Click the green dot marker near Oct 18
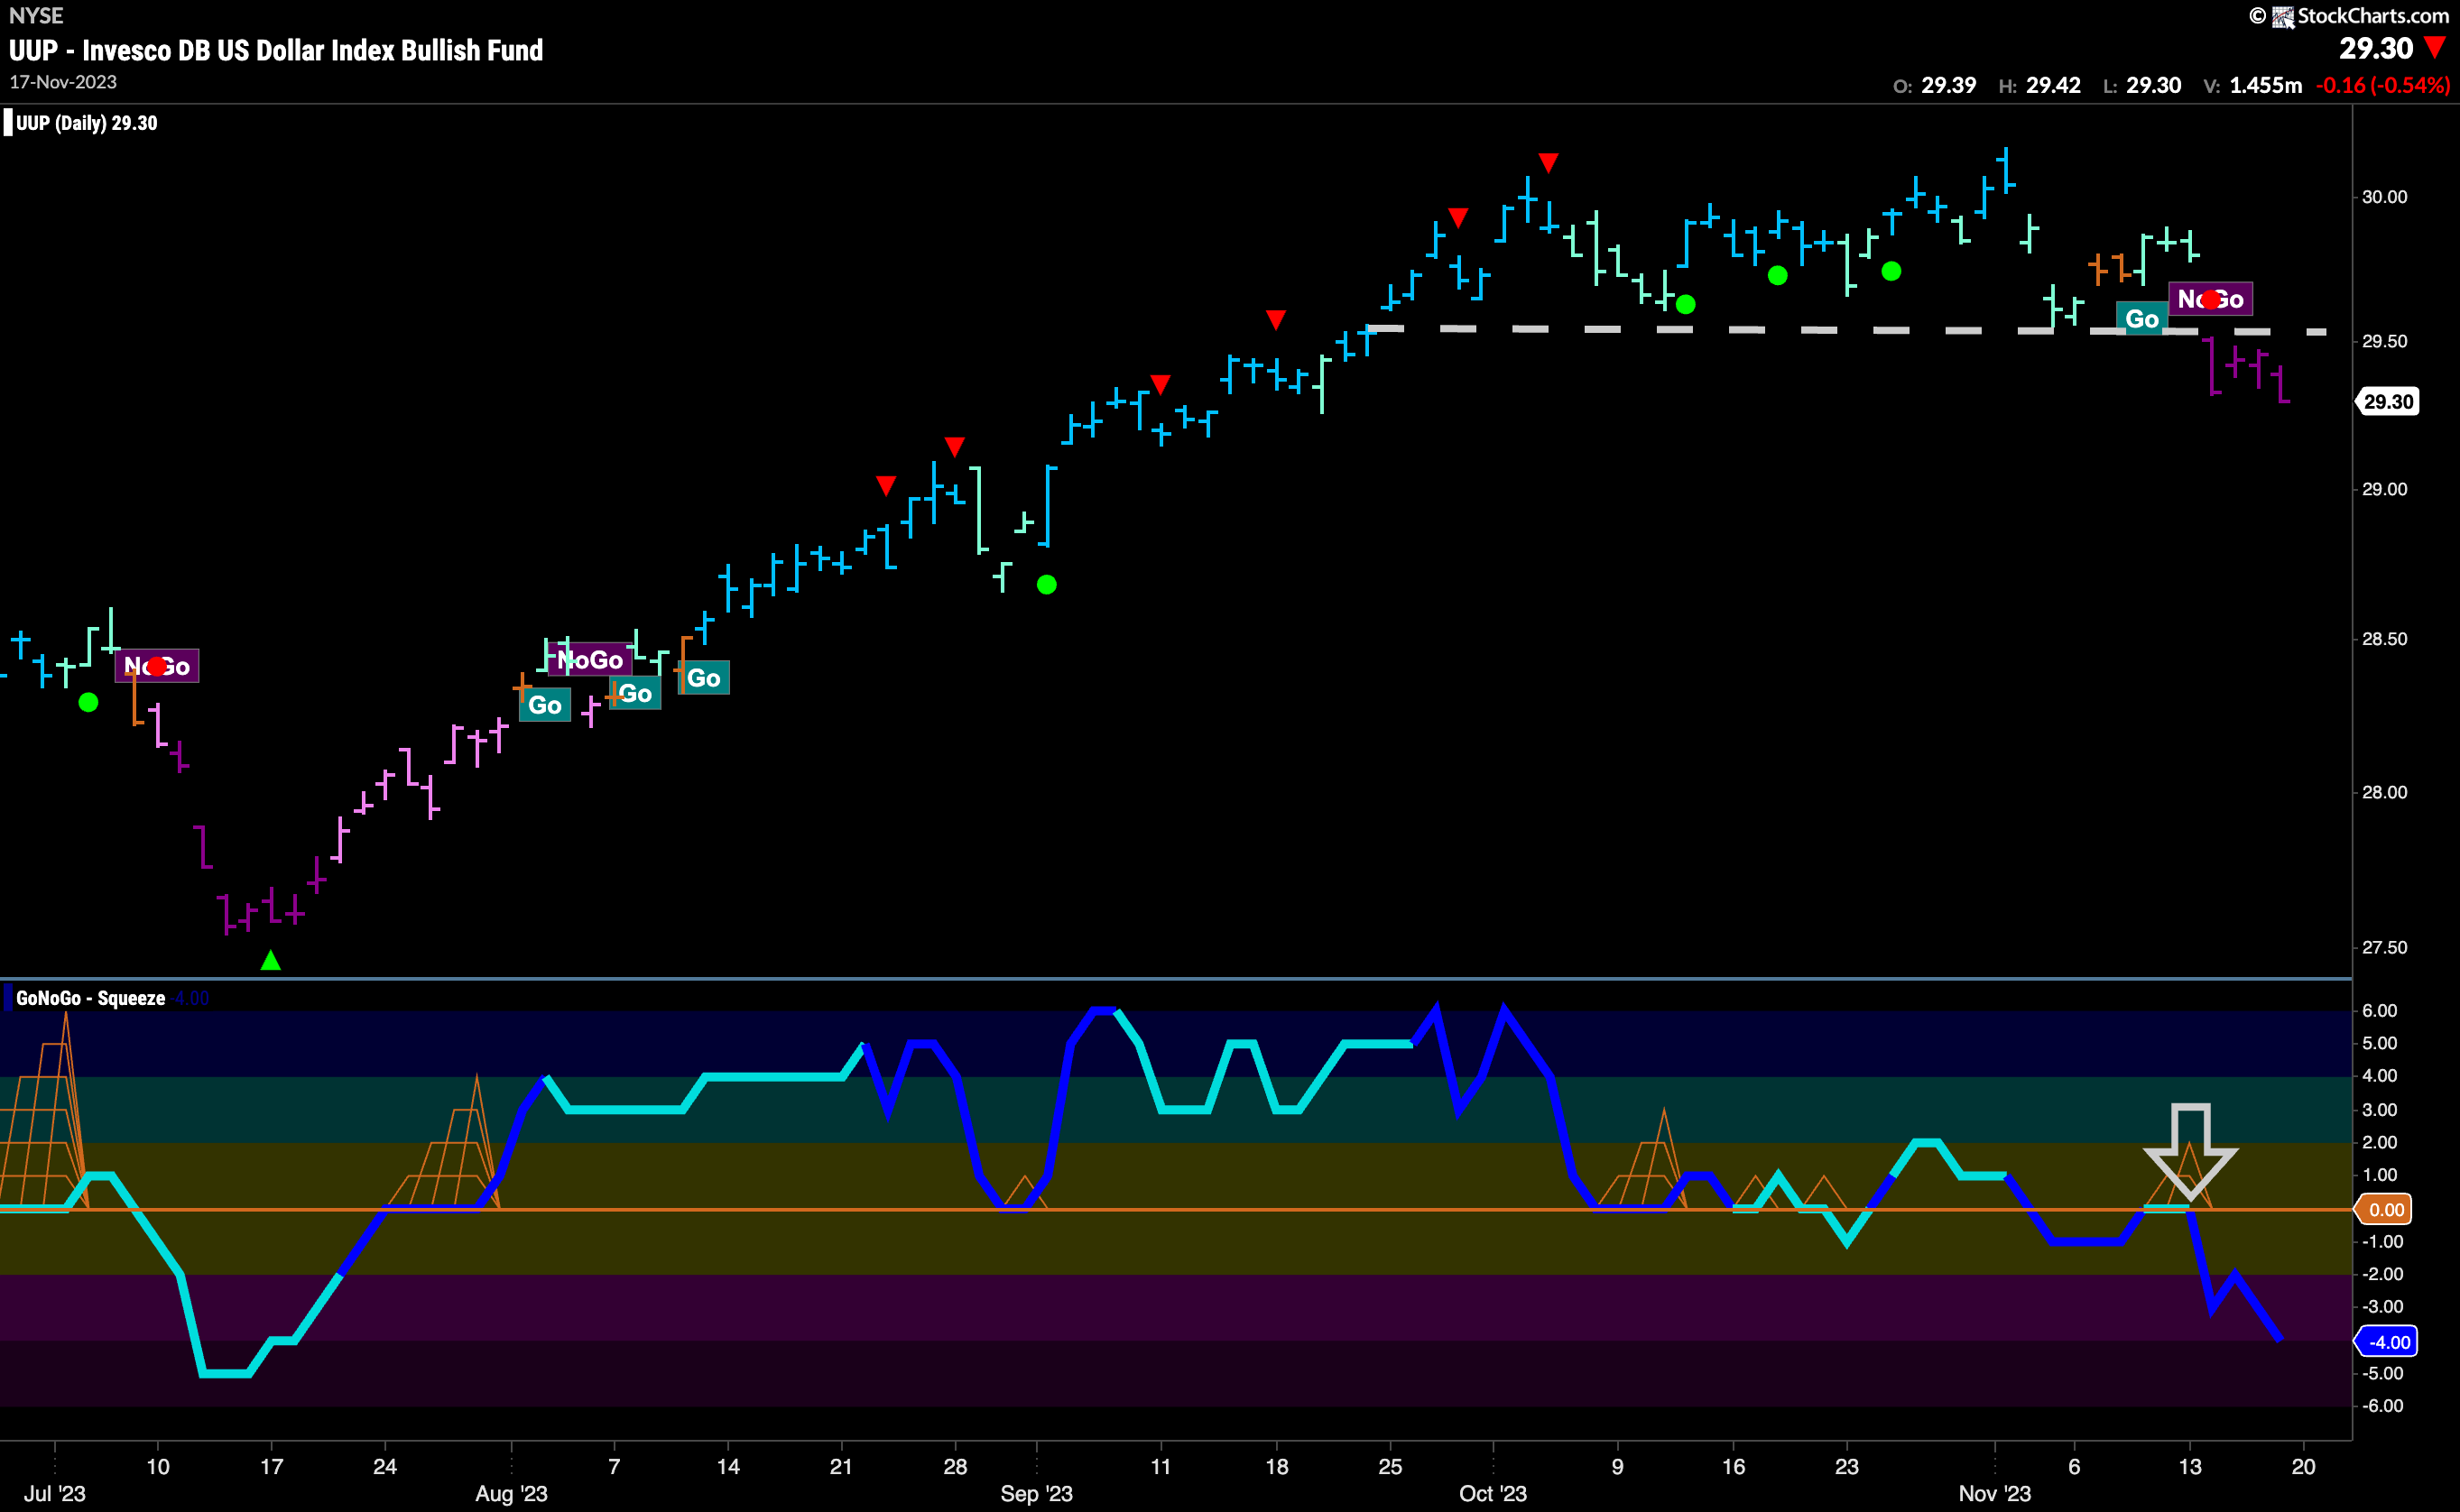The width and height of the screenshot is (2460, 1512). [1777, 275]
